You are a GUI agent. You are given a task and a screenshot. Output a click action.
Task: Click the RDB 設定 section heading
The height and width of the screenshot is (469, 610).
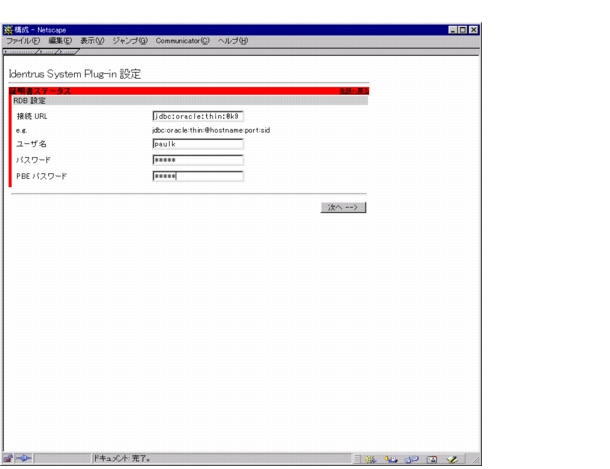(x=30, y=101)
